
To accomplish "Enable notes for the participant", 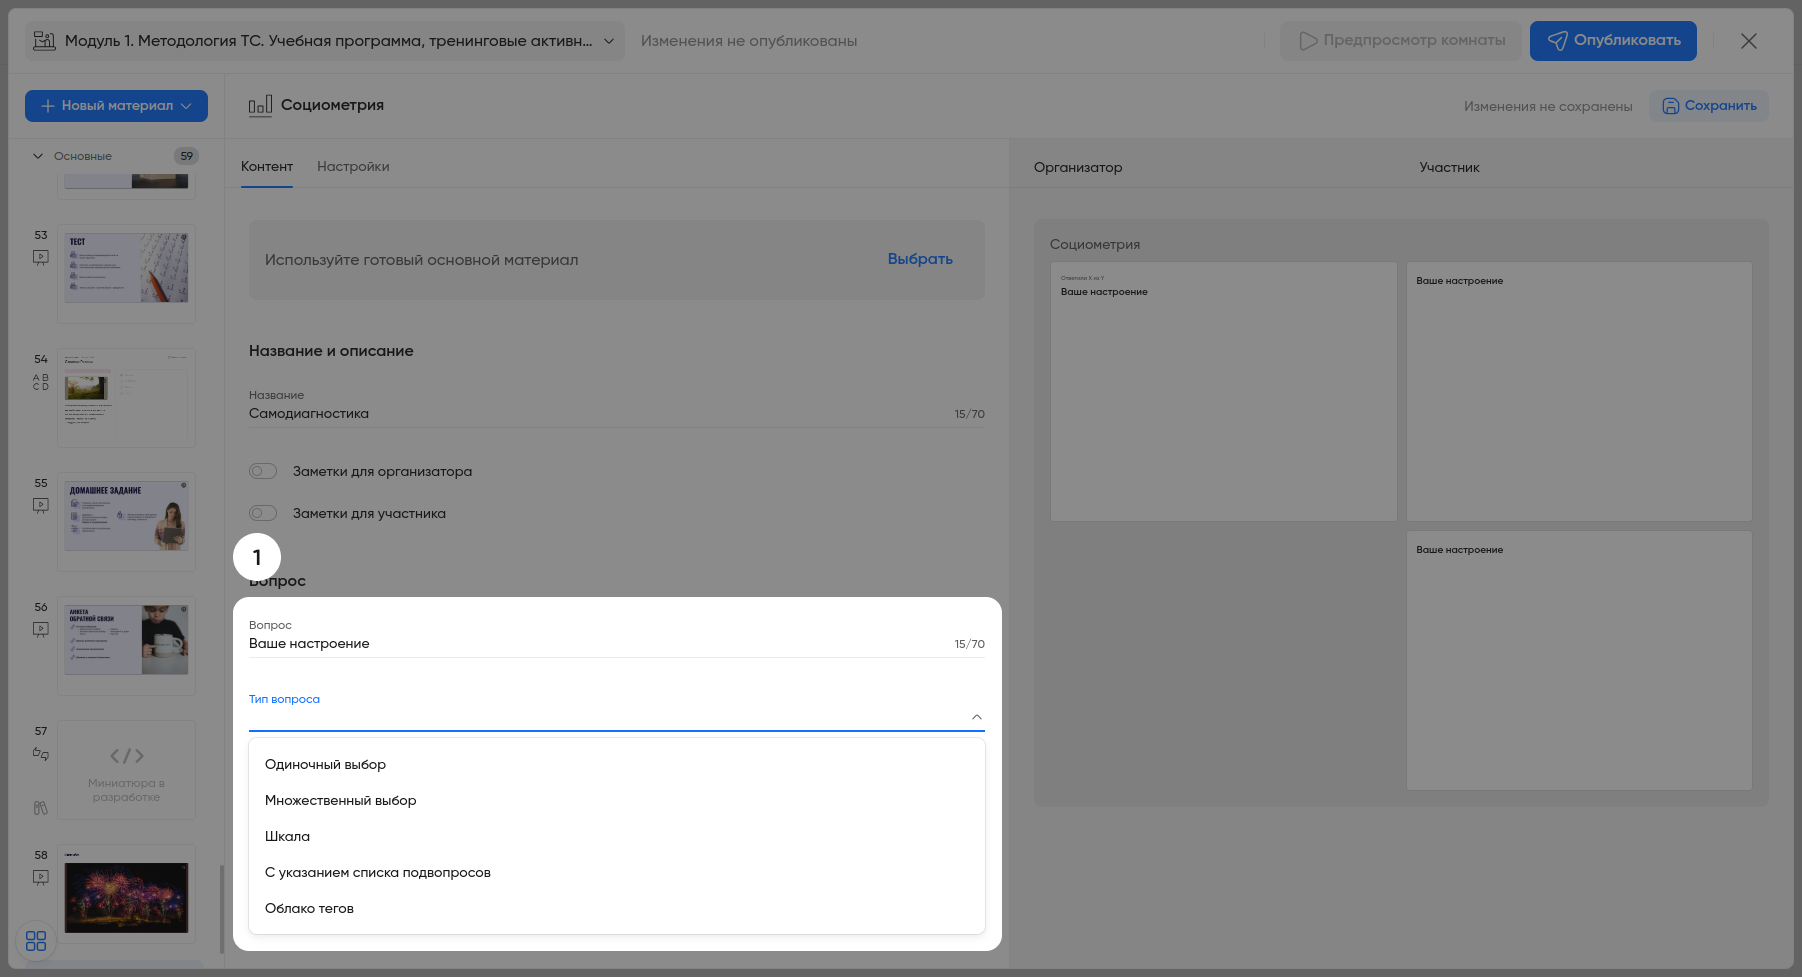I will point(263,513).
